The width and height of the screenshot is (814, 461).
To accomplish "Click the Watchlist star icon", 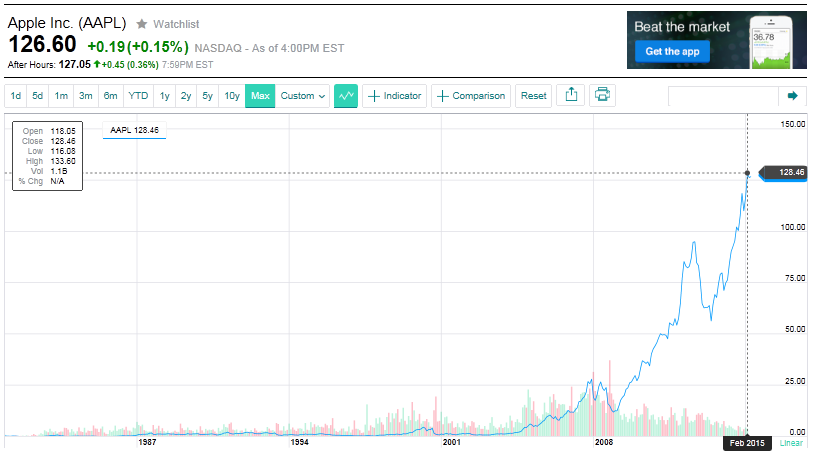I will (141, 23).
